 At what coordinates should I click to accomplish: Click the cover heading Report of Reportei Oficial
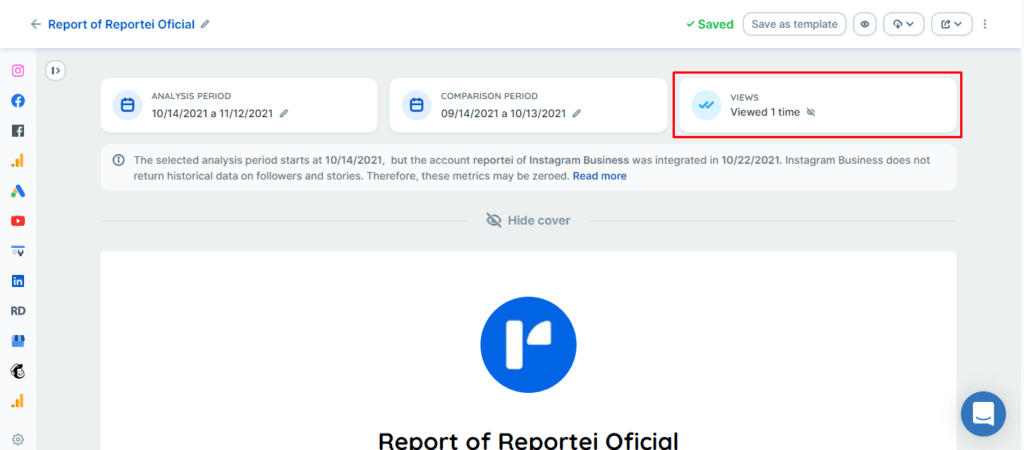pyautogui.click(x=528, y=440)
